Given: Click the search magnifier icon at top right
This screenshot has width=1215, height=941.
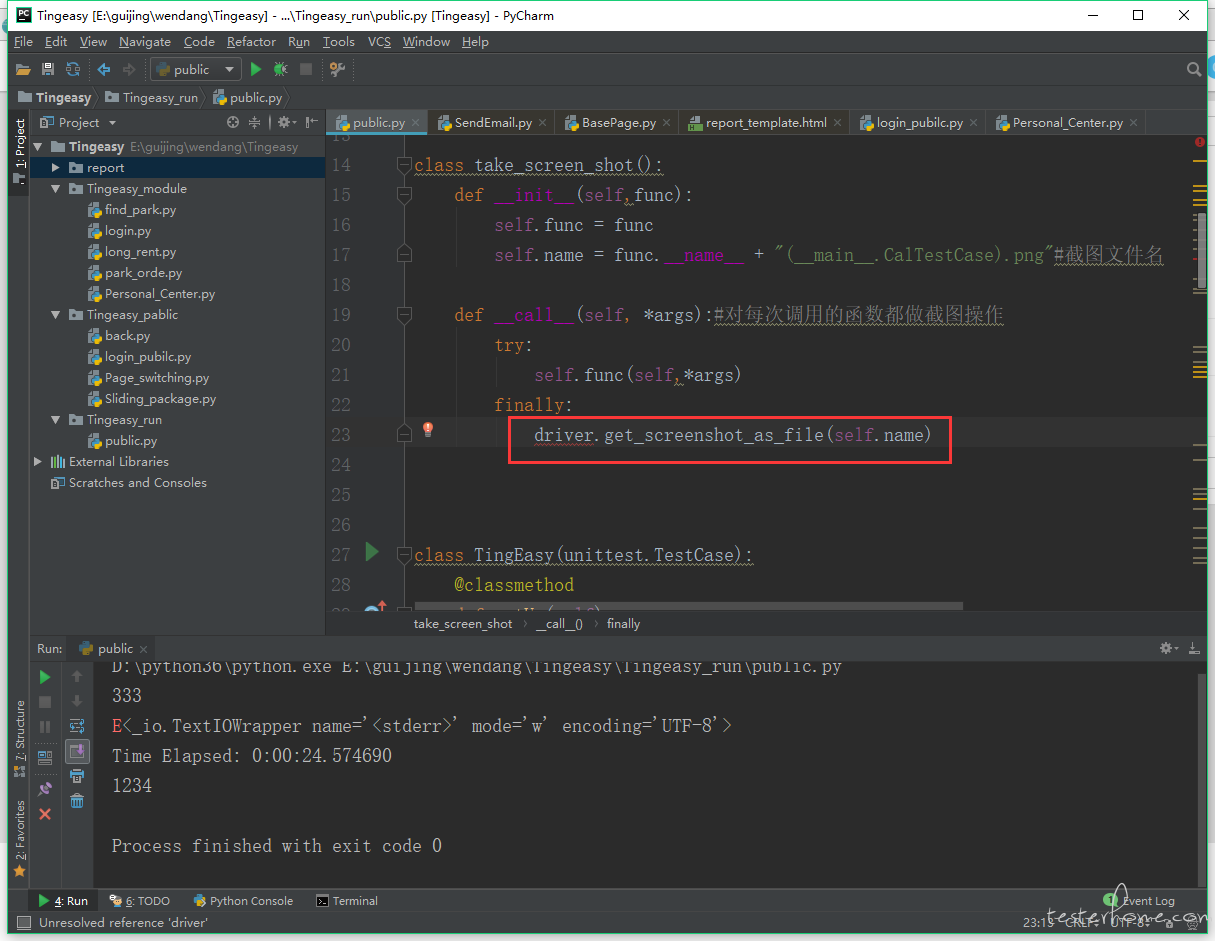Looking at the screenshot, I should coord(1194,69).
